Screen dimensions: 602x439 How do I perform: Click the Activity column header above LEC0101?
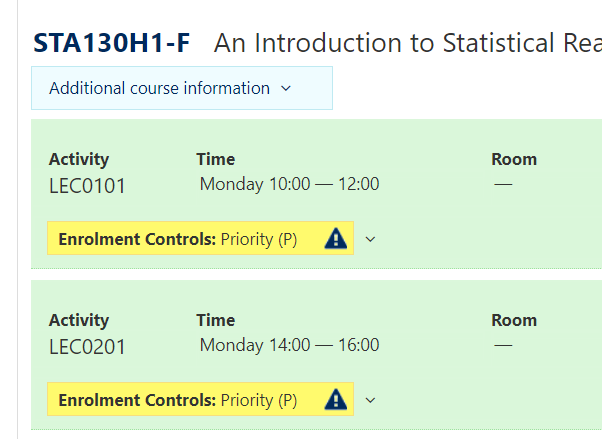coord(79,159)
